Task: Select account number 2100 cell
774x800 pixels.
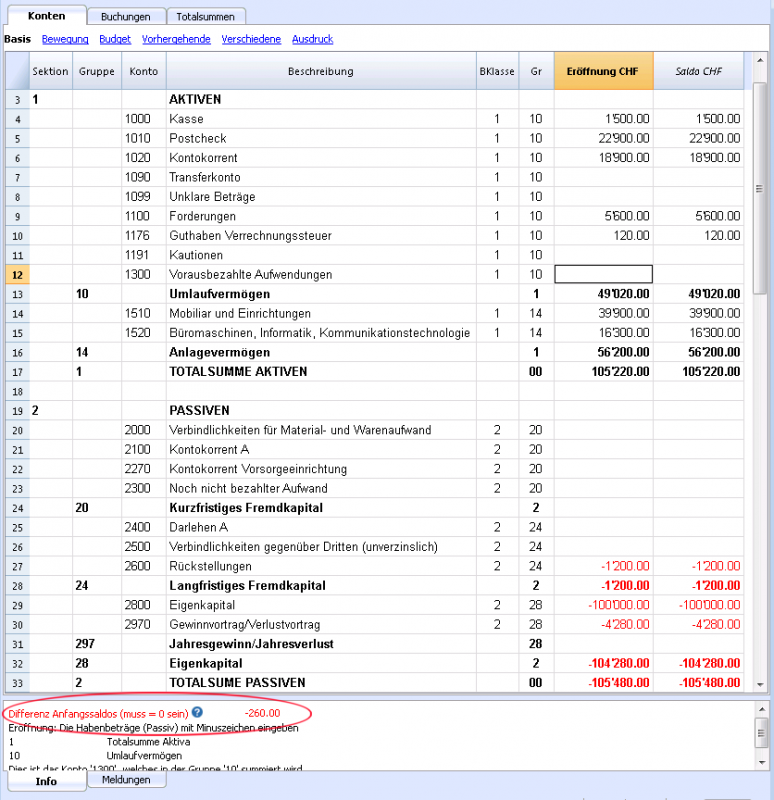Action: click(143, 449)
